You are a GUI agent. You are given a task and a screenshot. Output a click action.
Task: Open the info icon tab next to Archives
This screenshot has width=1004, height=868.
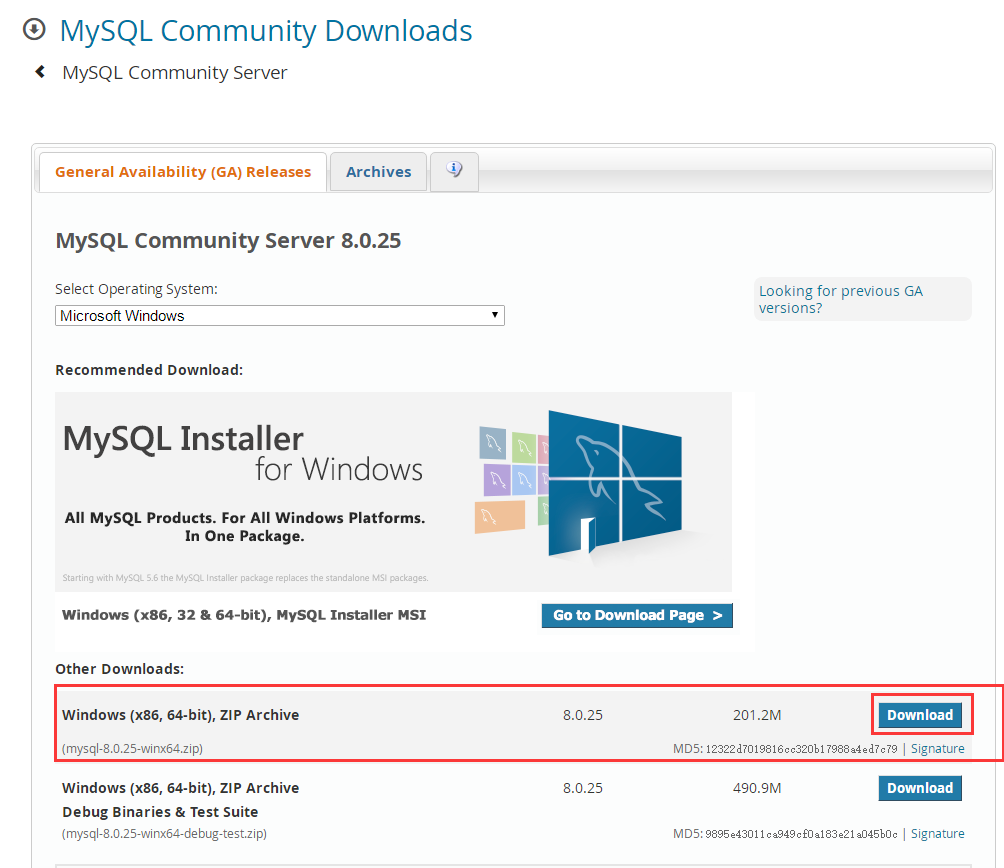454,171
